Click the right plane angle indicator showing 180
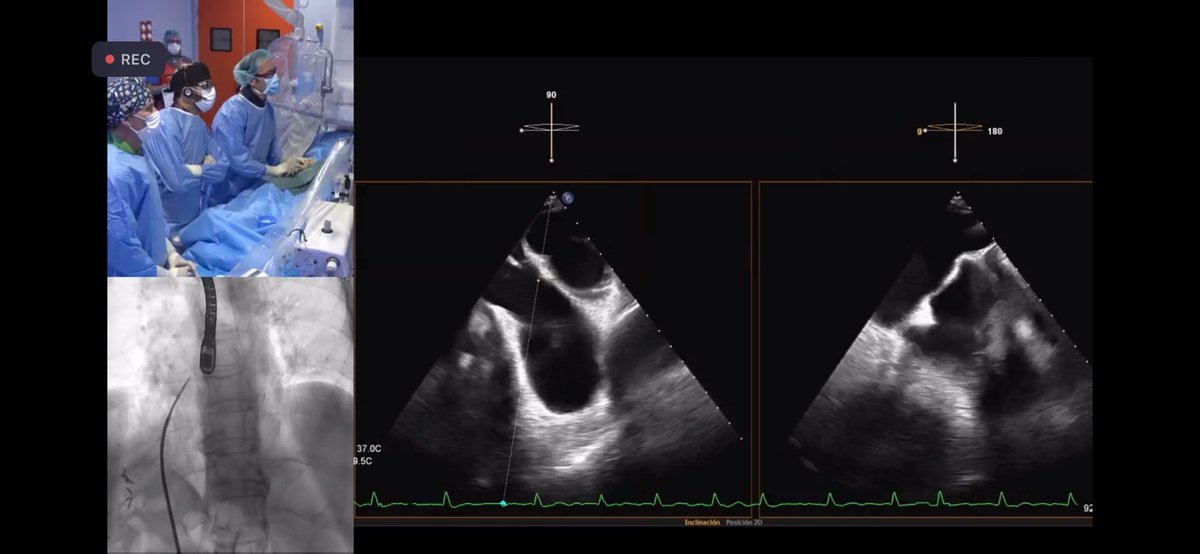 point(960,129)
